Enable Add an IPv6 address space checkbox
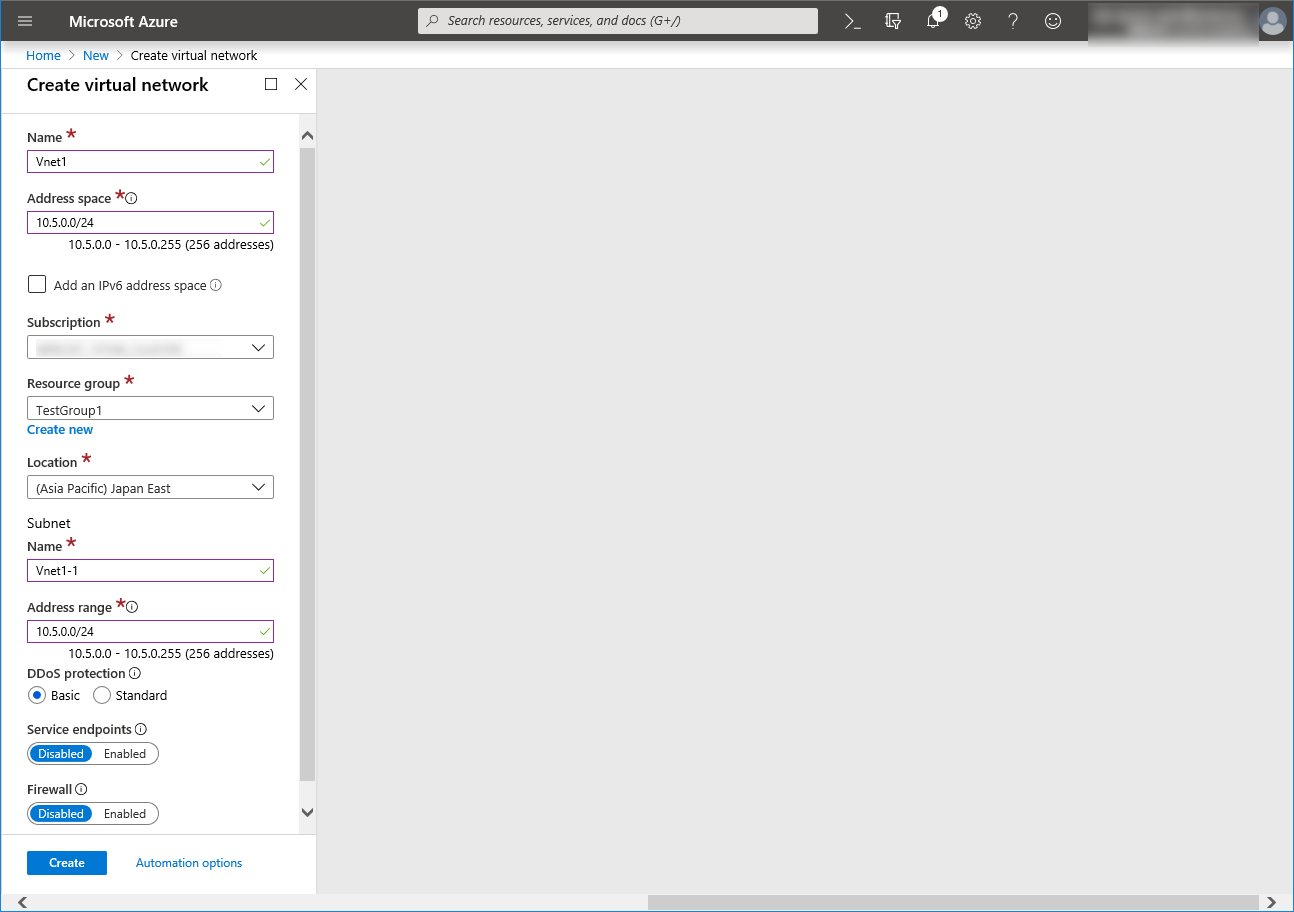 [x=38, y=285]
